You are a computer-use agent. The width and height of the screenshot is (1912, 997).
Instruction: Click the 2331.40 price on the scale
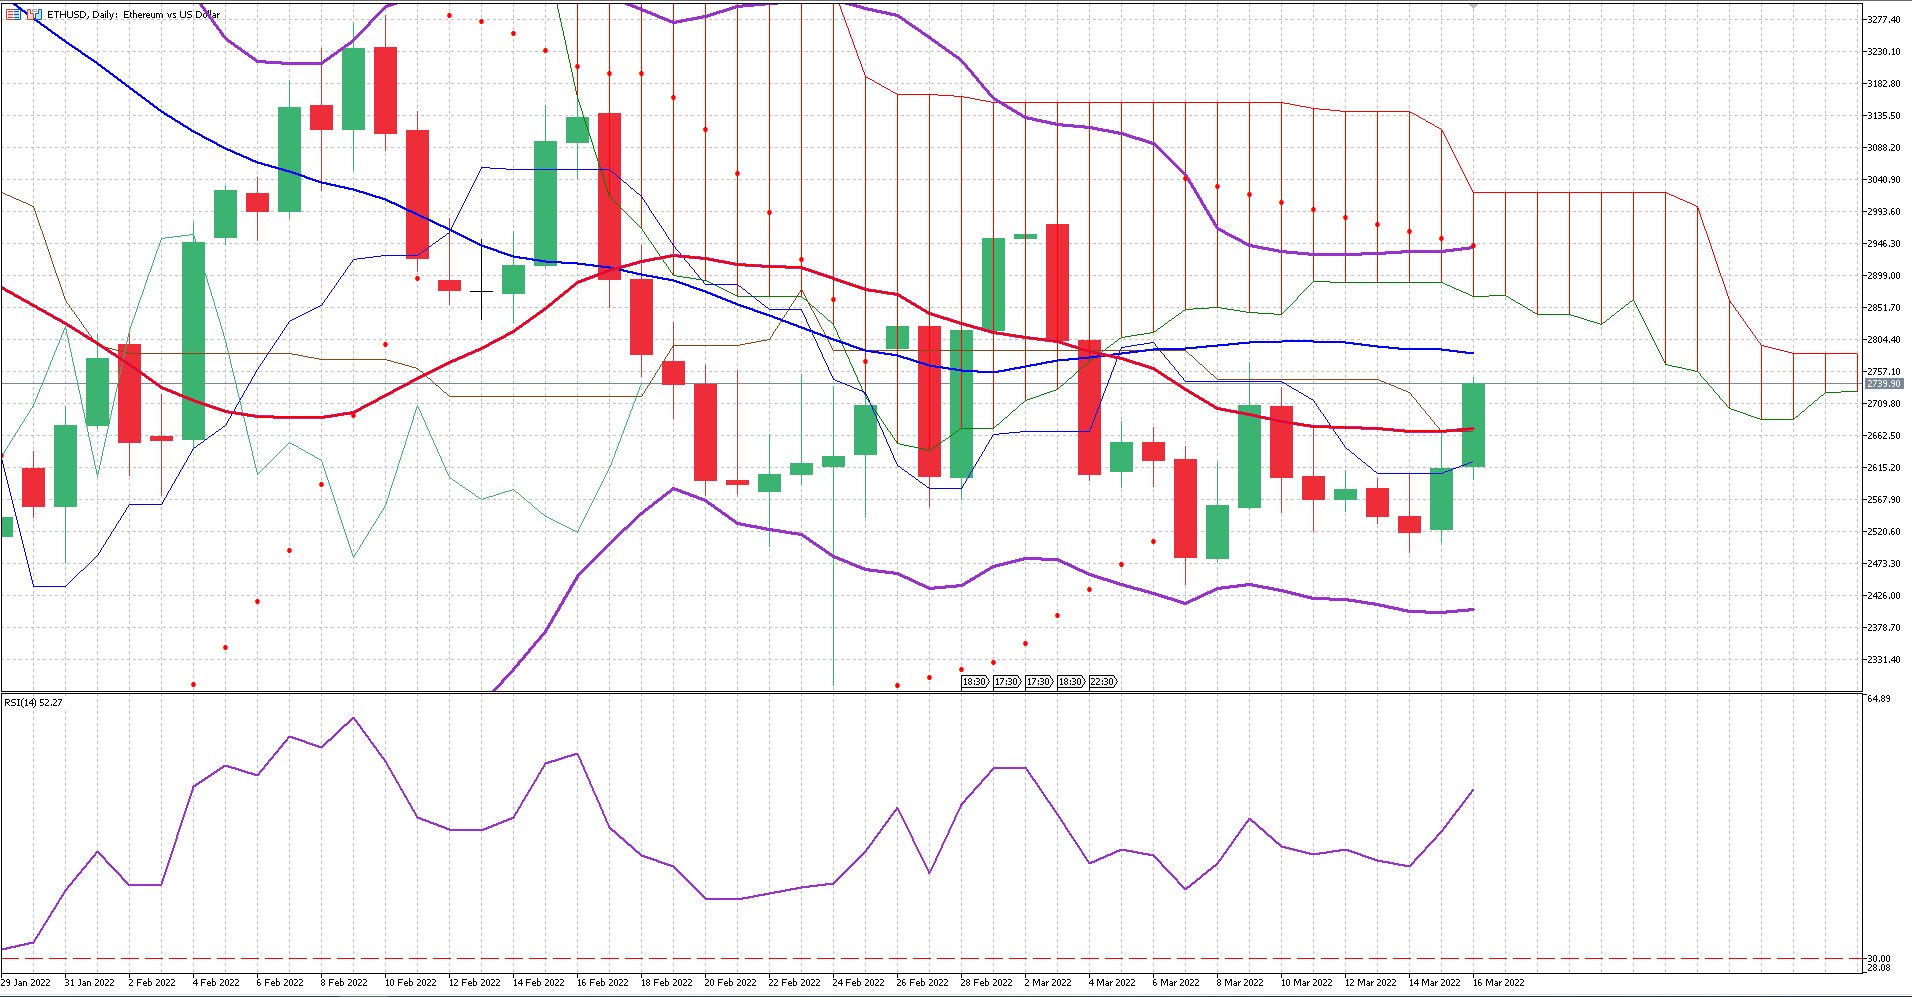point(1883,660)
